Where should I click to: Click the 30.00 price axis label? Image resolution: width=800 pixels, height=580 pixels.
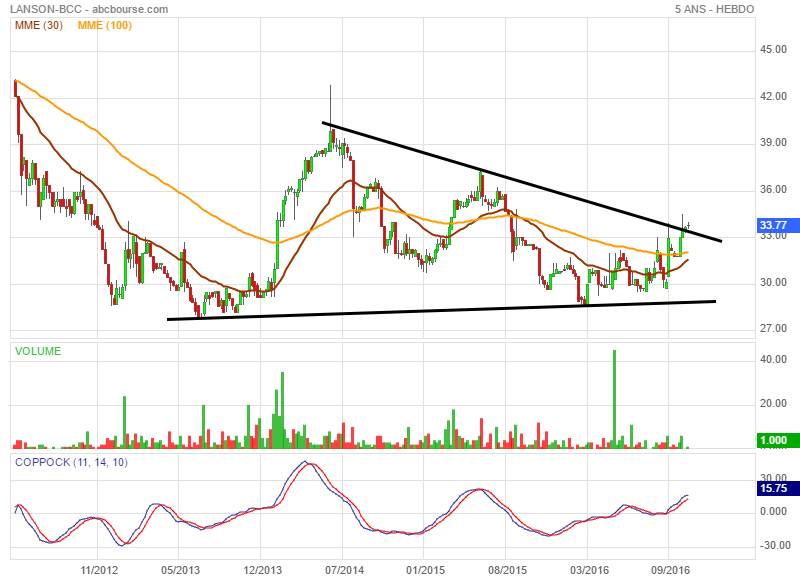[x=773, y=282]
